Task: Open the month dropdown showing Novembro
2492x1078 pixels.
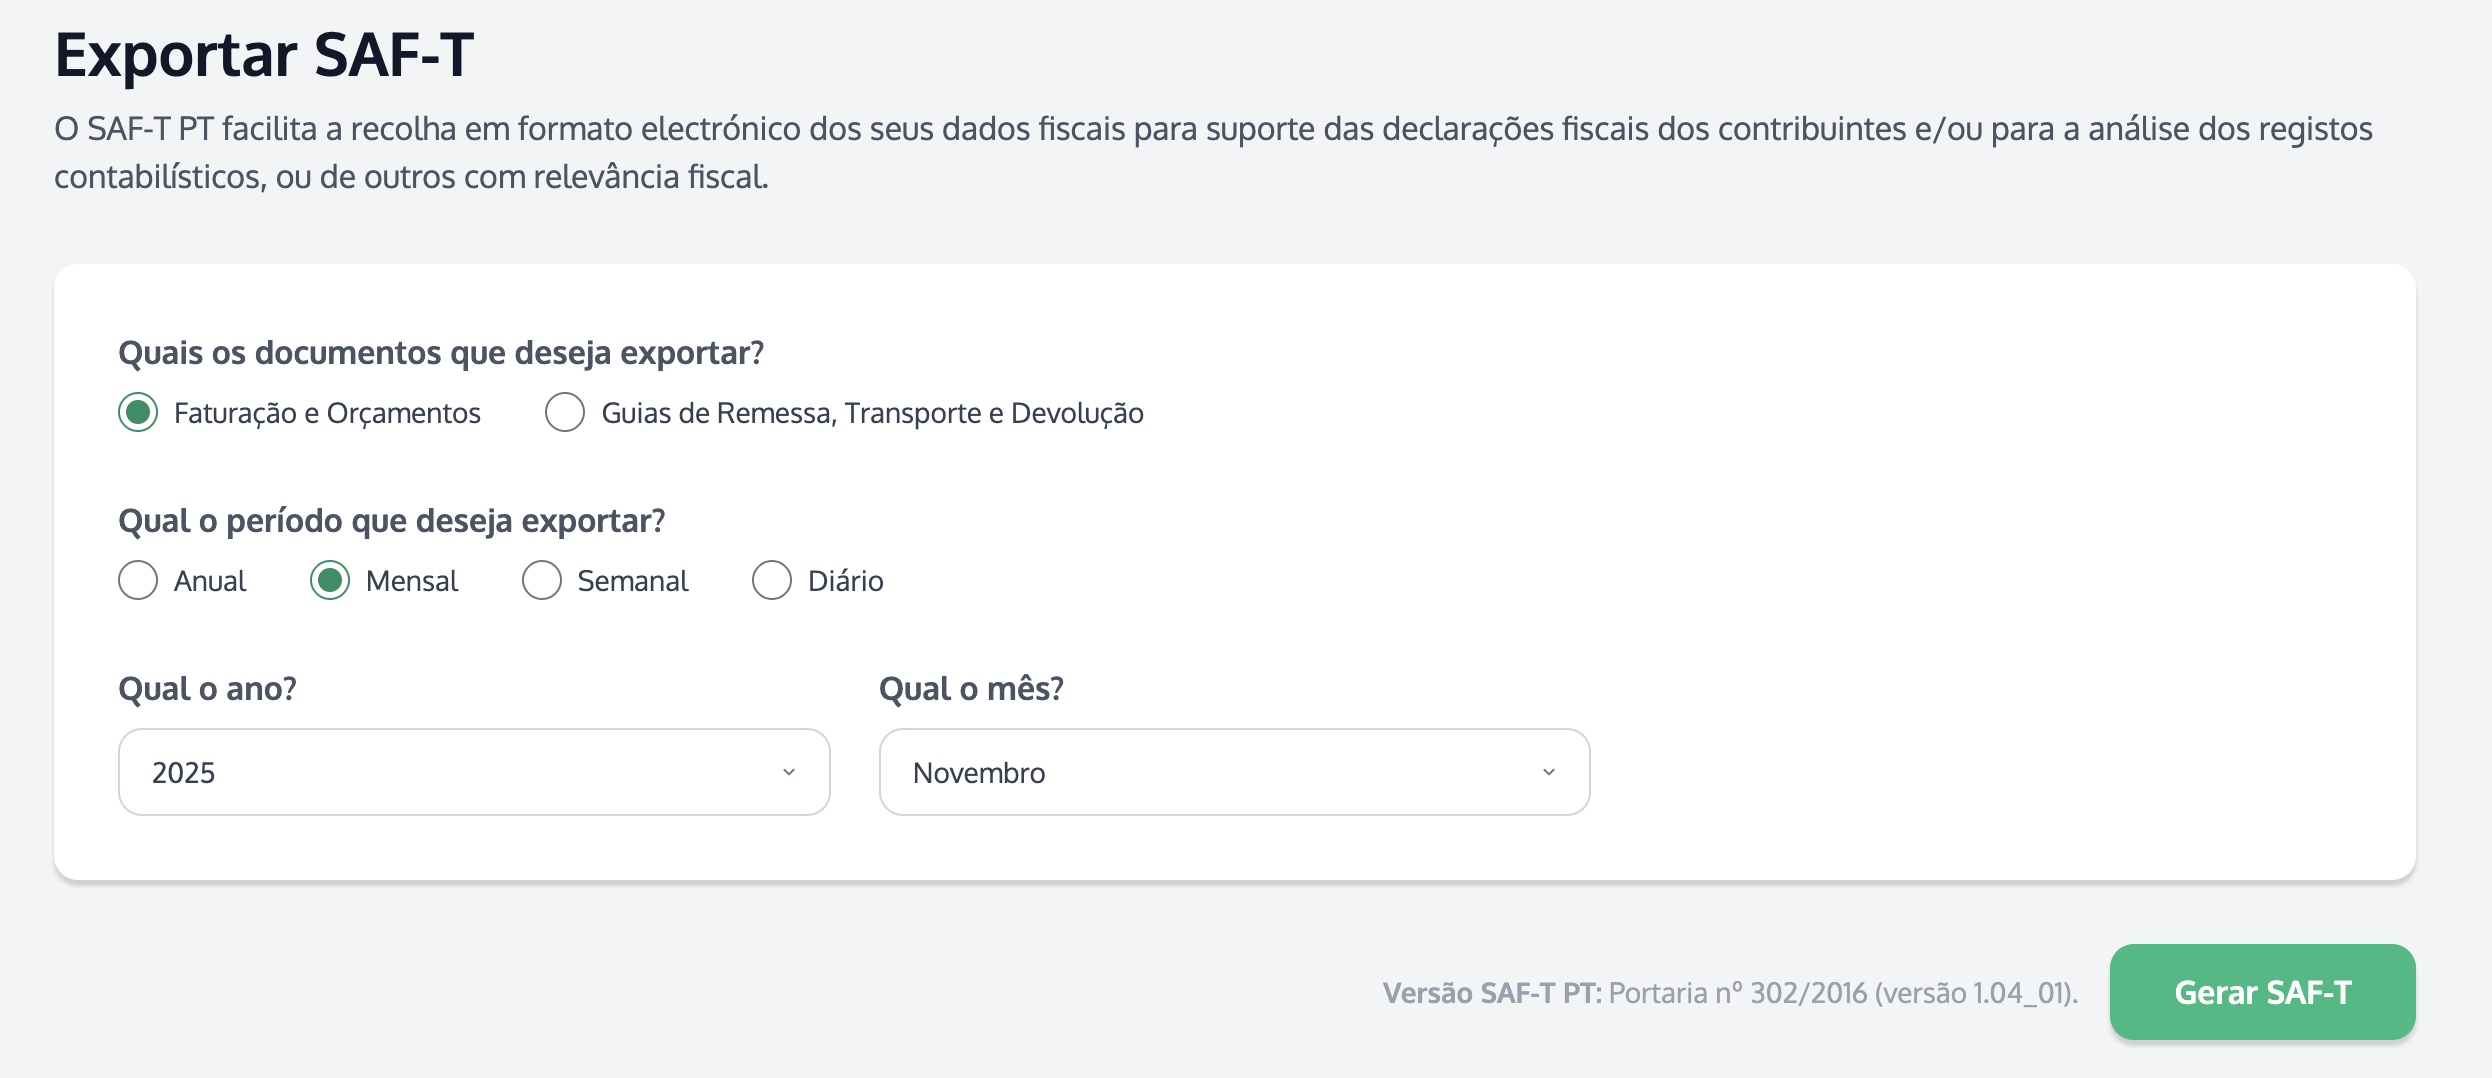Action: pyautogui.click(x=1233, y=772)
